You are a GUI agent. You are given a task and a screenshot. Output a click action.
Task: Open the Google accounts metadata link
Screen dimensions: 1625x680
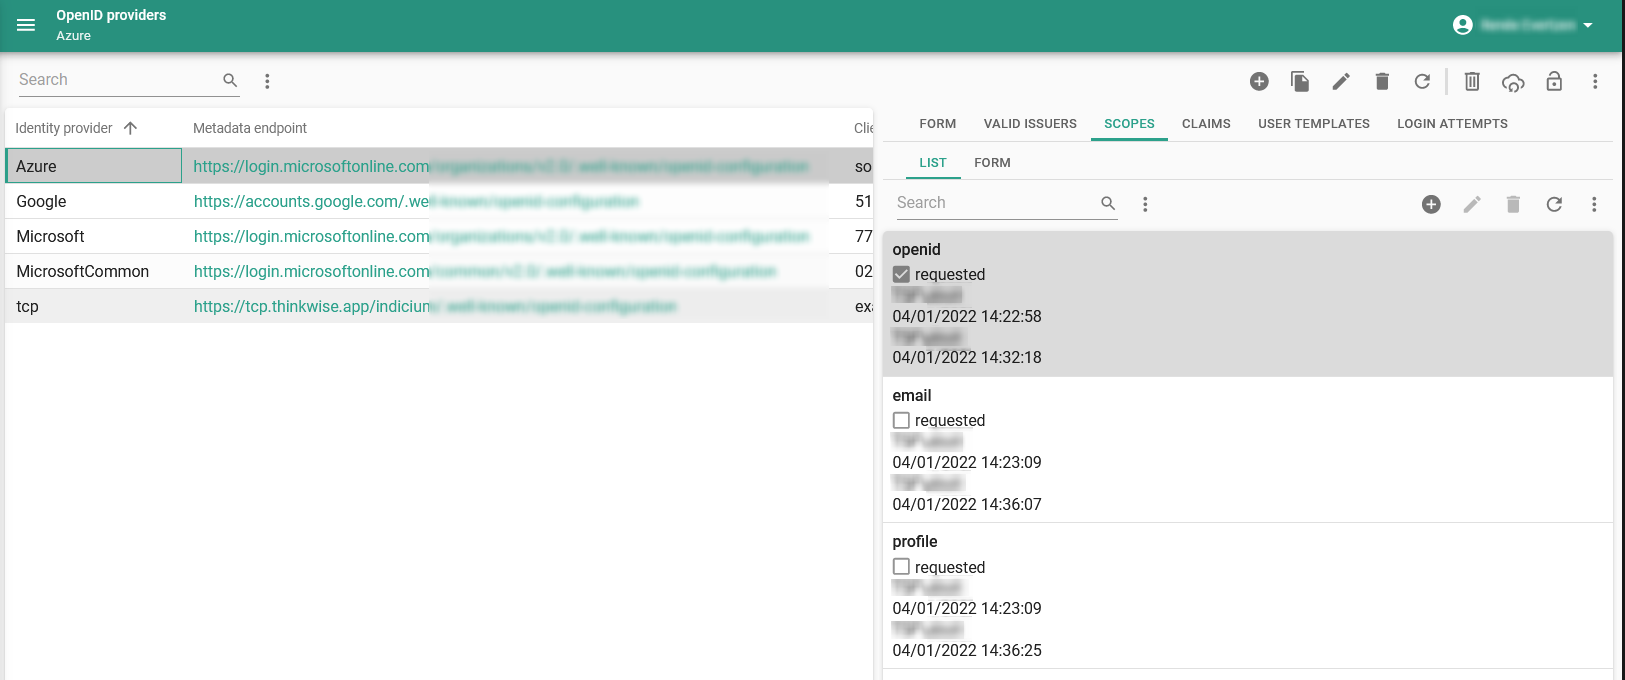point(416,201)
